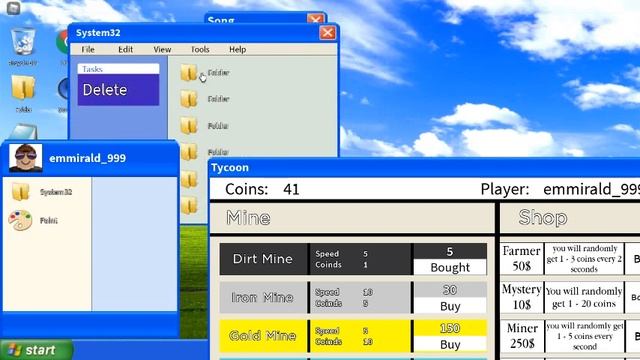Click Iron Mine speed and coins stats
640x360 pixels.
click(x=360, y=298)
